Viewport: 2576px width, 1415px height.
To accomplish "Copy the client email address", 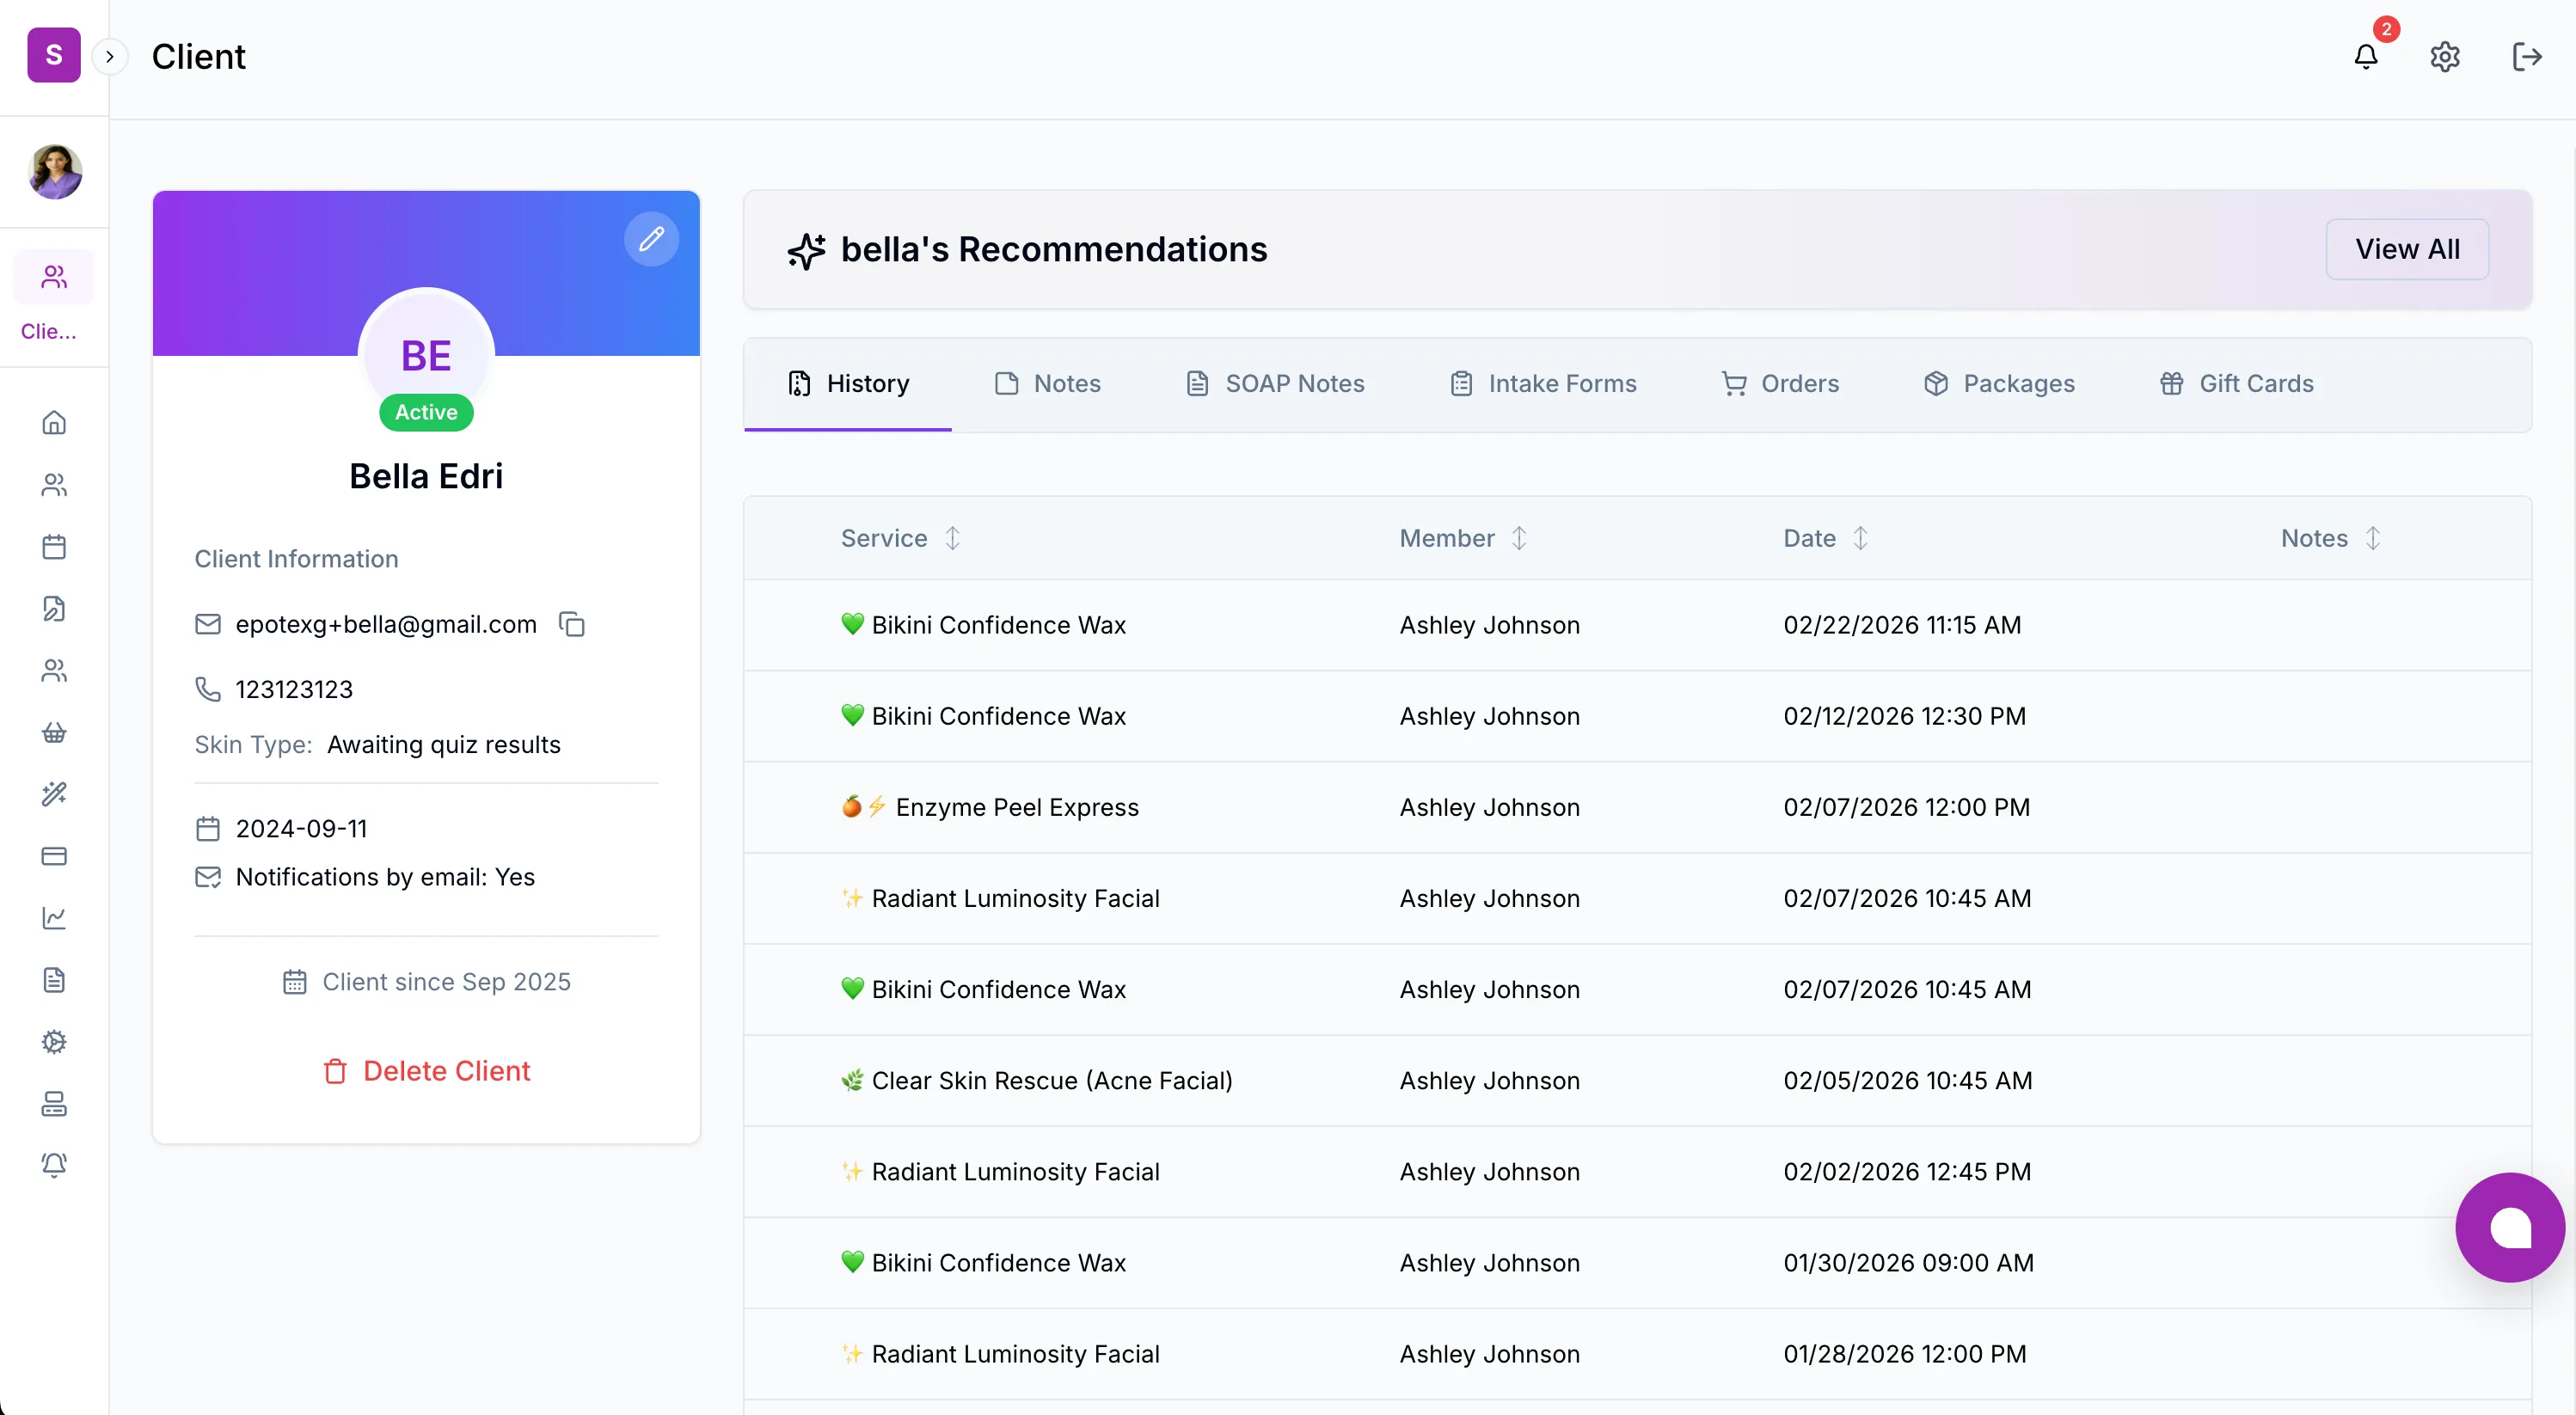I will 572,624.
